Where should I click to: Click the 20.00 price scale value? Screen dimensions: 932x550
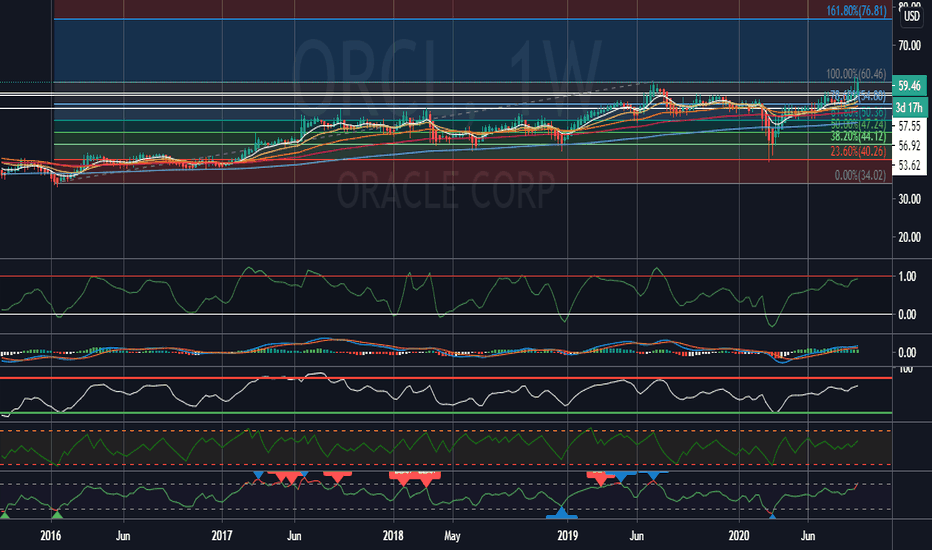pyautogui.click(x=909, y=237)
